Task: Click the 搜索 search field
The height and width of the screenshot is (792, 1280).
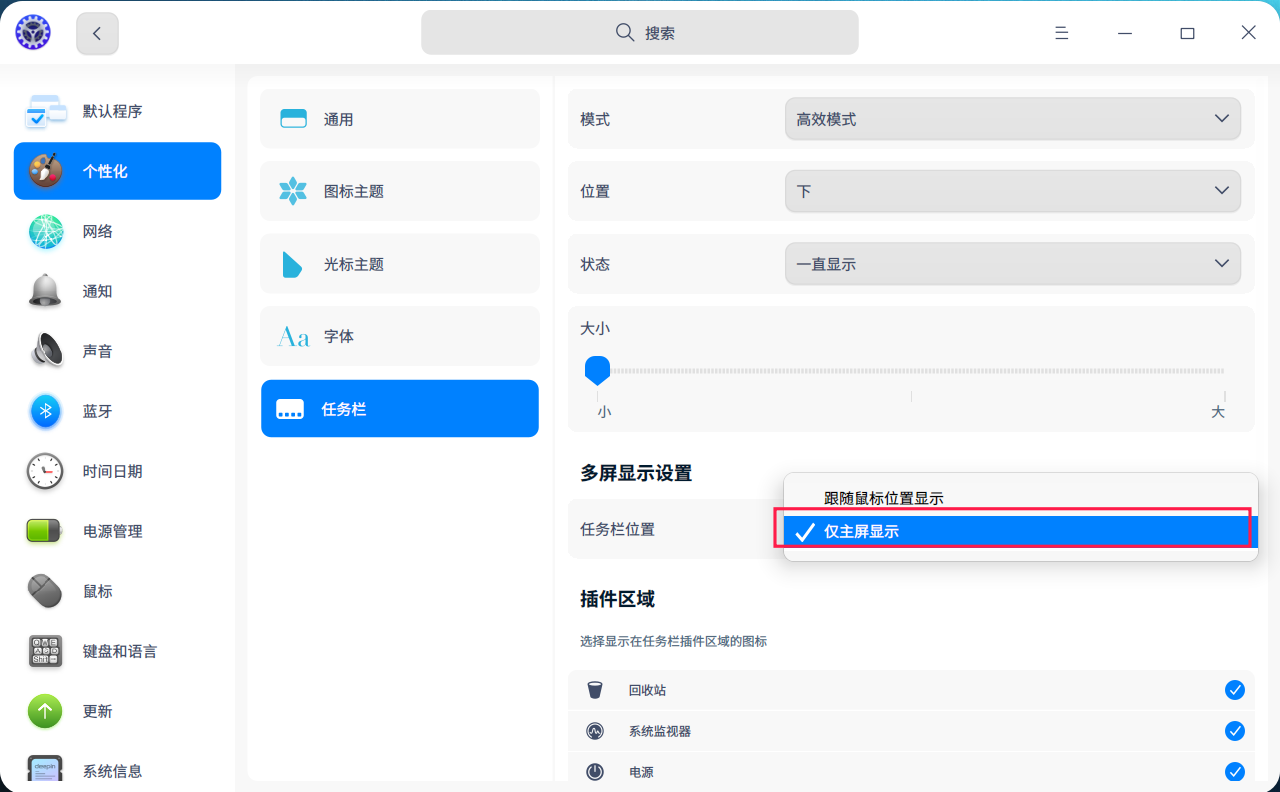Action: click(639, 32)
